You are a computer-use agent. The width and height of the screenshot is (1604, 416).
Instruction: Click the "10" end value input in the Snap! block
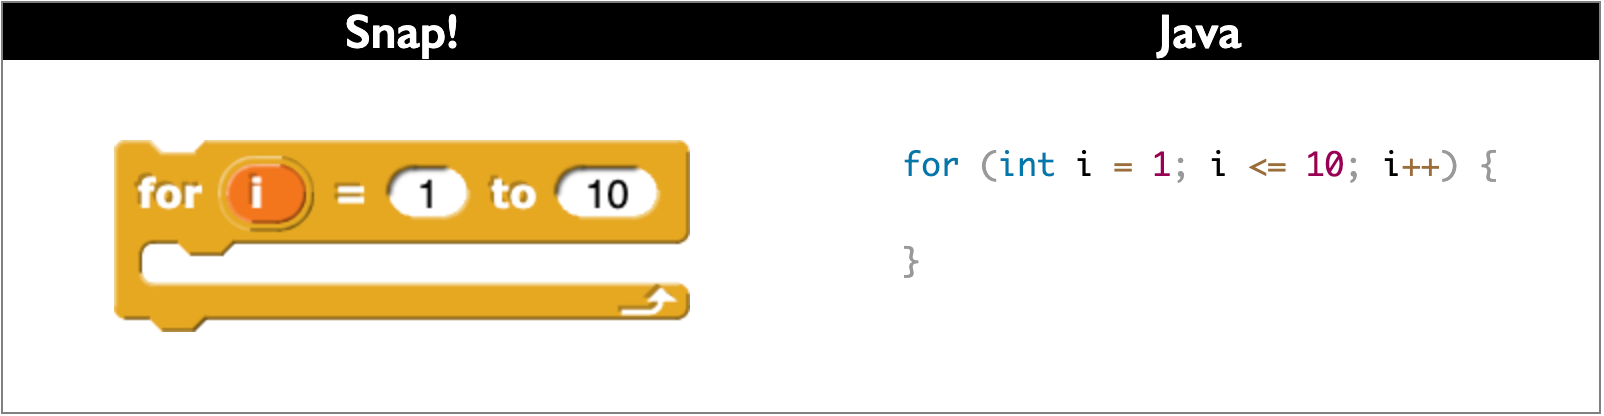[x=607, y=194]
